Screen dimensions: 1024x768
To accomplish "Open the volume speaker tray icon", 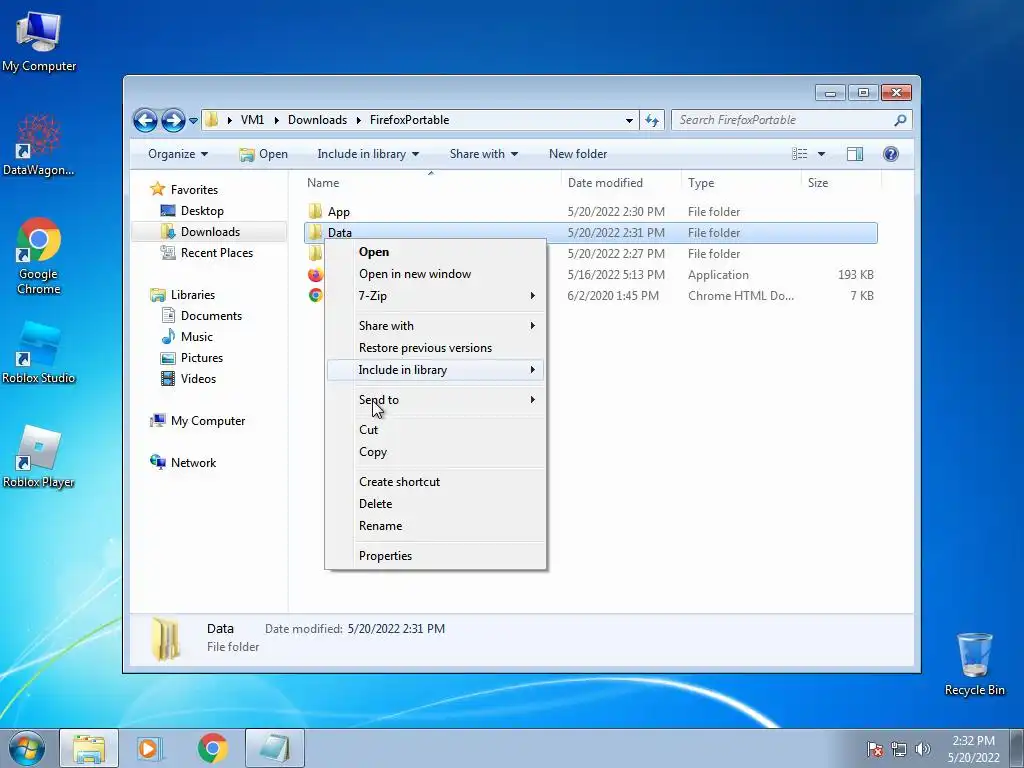I will click(x=922, y=749).
